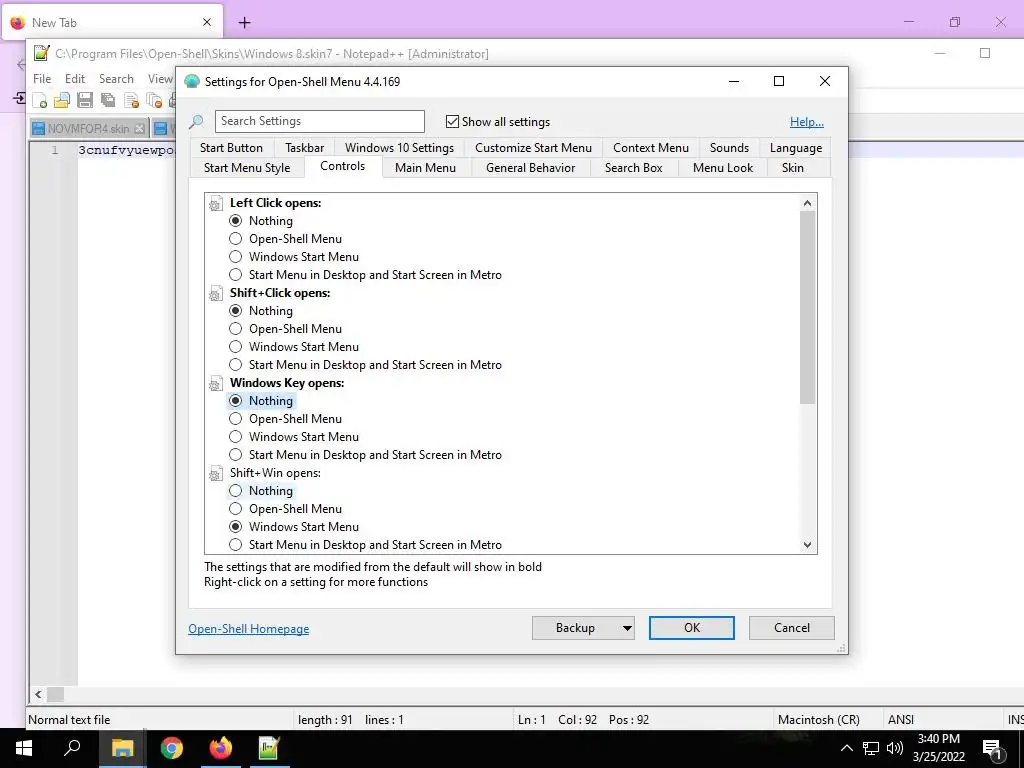Open Notepad++ Search menu

coord(116,79)
